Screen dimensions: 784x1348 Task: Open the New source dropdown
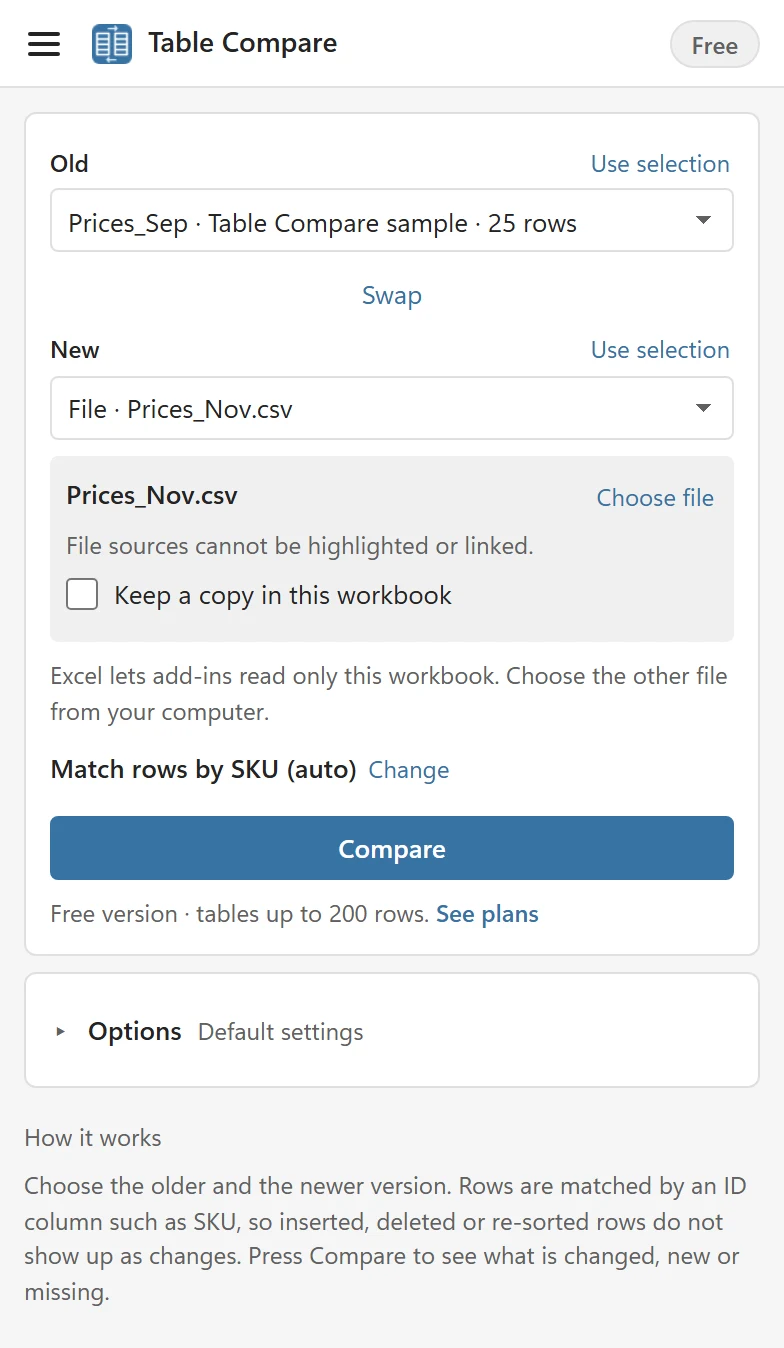[x=392, y=408]
